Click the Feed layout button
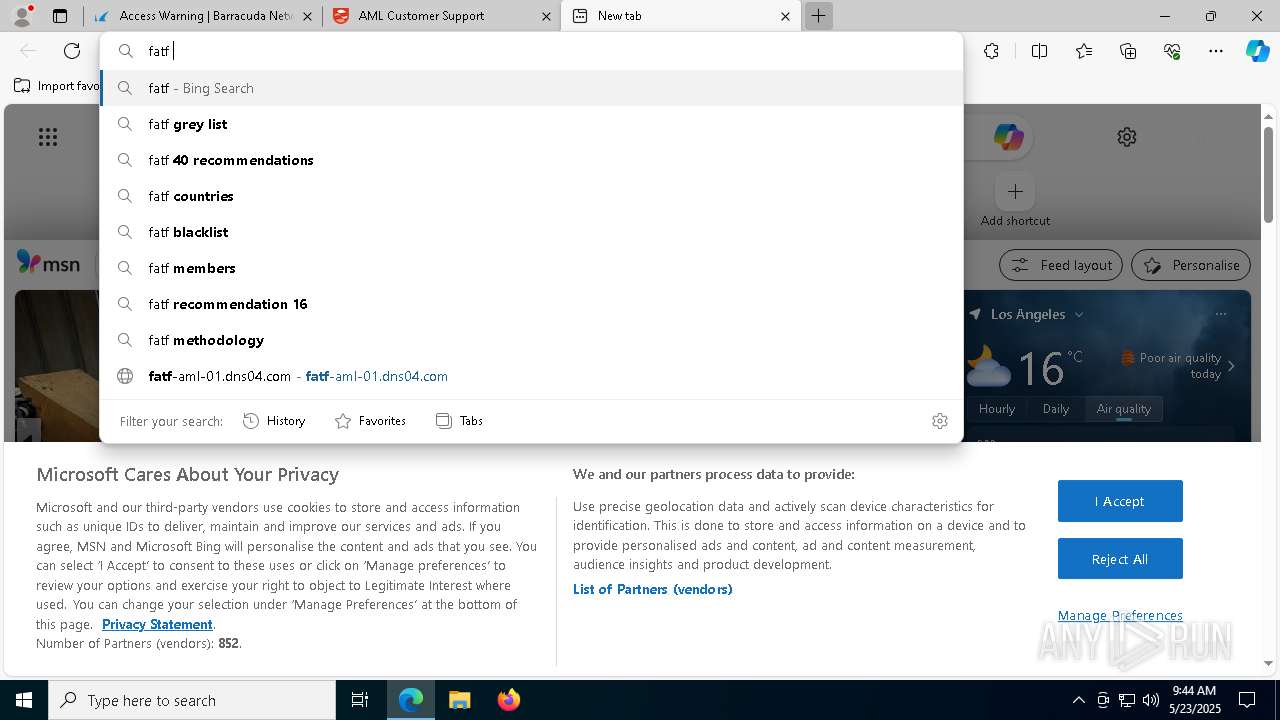1280x720 pixels. (1061, 265)
